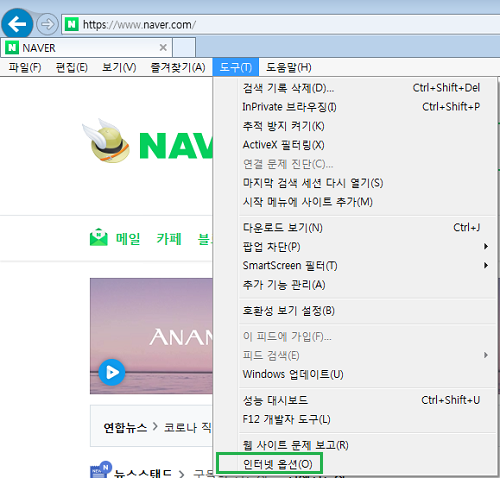Open the SmartScreen 필터(T) entry
This screenshot has width=500, height=478.
[x=355, y=266]
